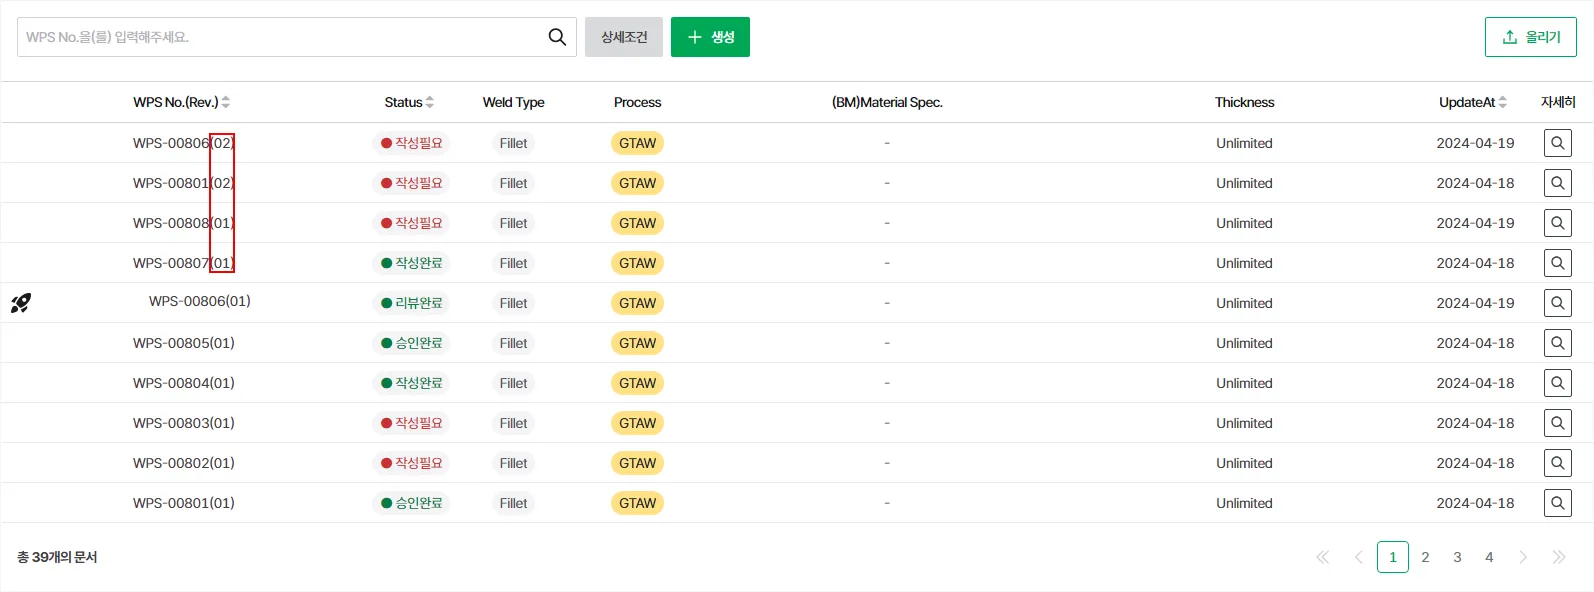View details of WPS-00805(01) via magnifier
Image resolution: width=1594 pixels, height=592 pixels.
pyautogui.click(x=1557, y=343)
